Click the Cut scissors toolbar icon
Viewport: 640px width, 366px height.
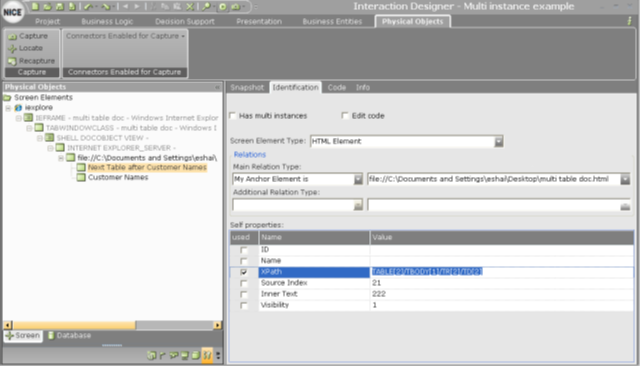[x=154, y=7]
